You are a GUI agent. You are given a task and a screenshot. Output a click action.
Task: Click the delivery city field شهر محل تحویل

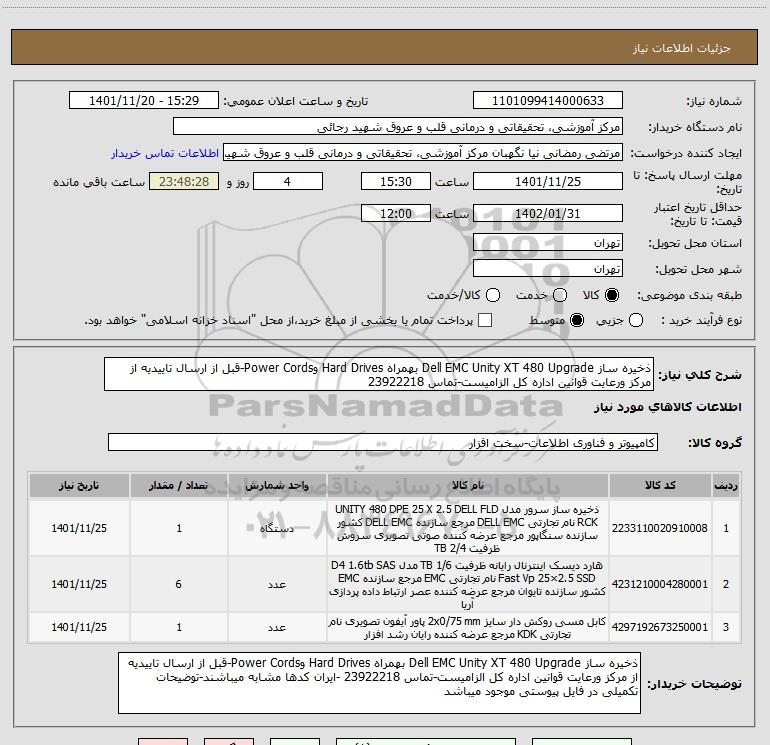point(548,269)
